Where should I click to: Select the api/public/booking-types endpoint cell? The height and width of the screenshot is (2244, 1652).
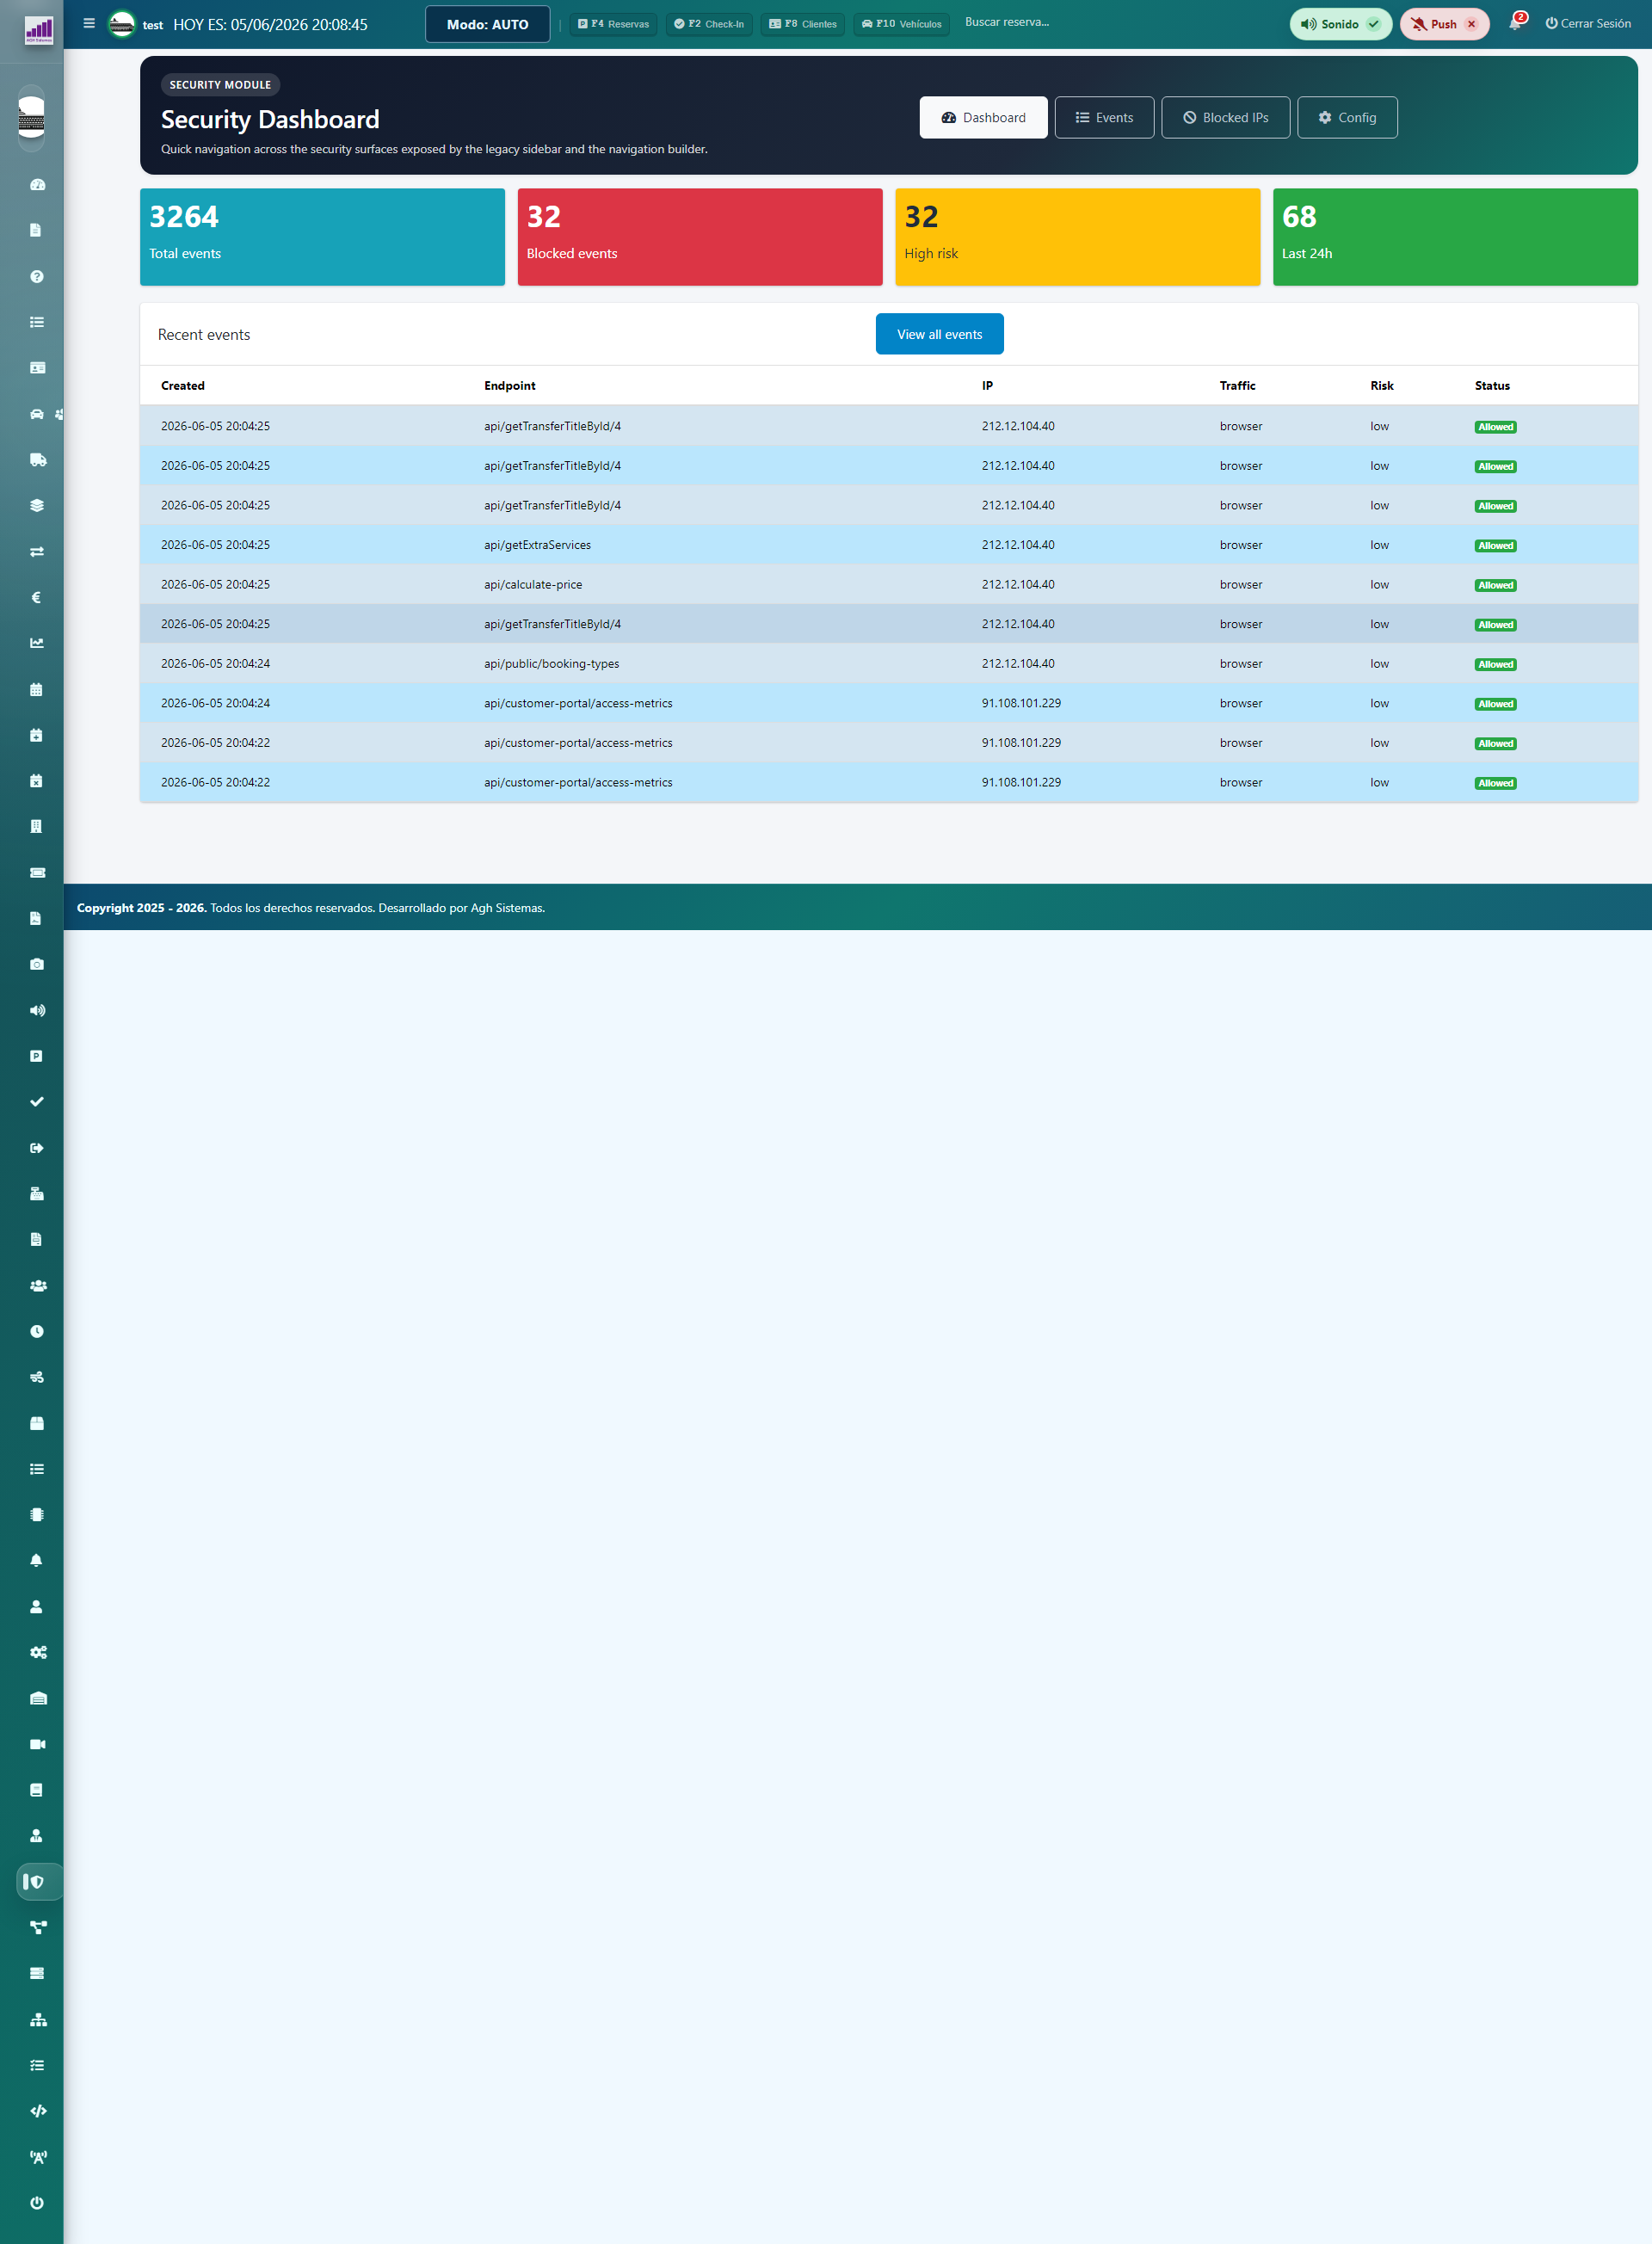pyautogui.click(x=551, y=663)
